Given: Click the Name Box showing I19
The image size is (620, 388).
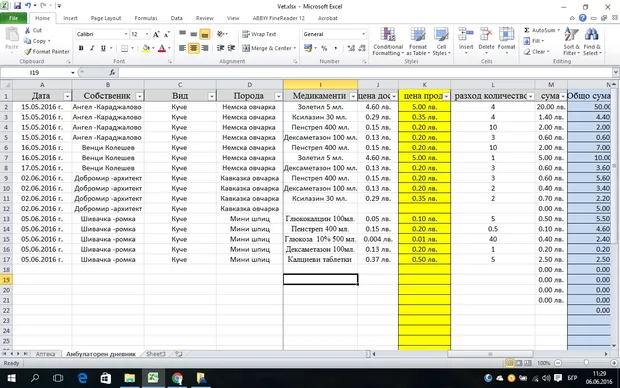Looking at the screenshot, I should click(36, 72).
